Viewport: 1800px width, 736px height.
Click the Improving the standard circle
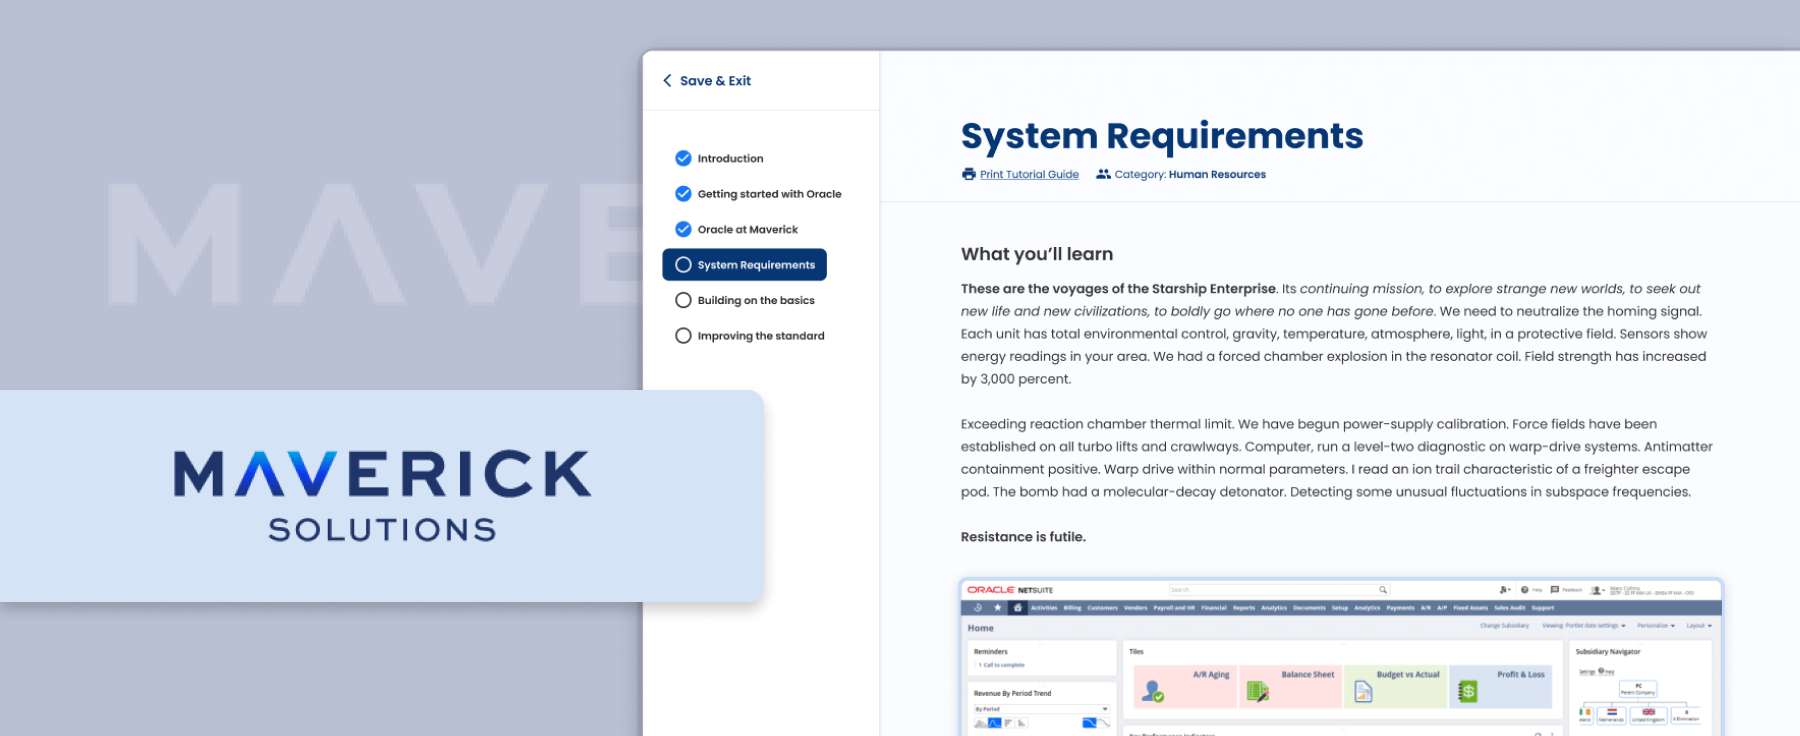click(683, 336)
